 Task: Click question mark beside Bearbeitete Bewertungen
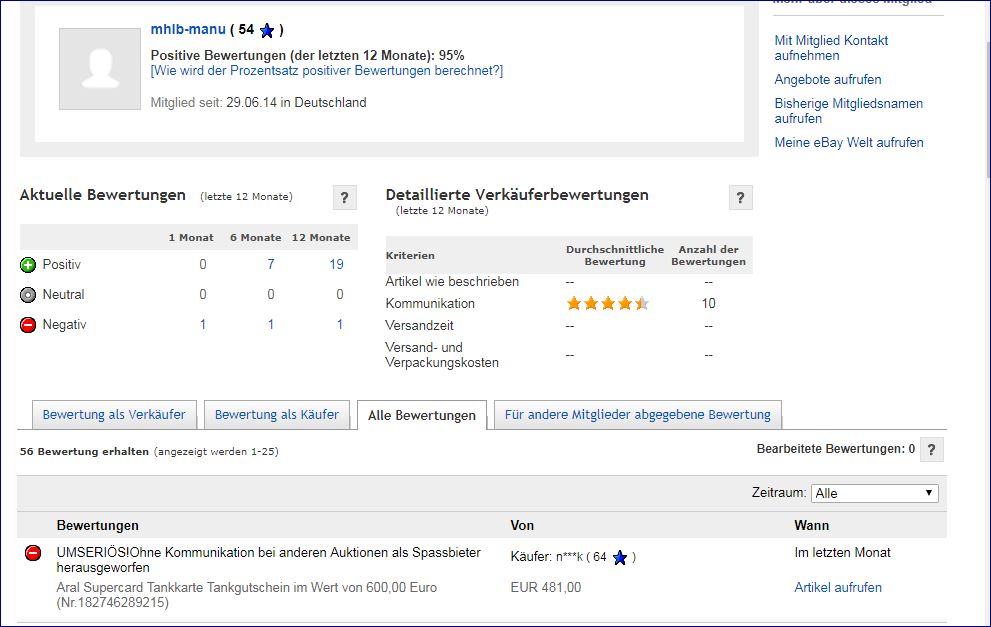[931, 450]
